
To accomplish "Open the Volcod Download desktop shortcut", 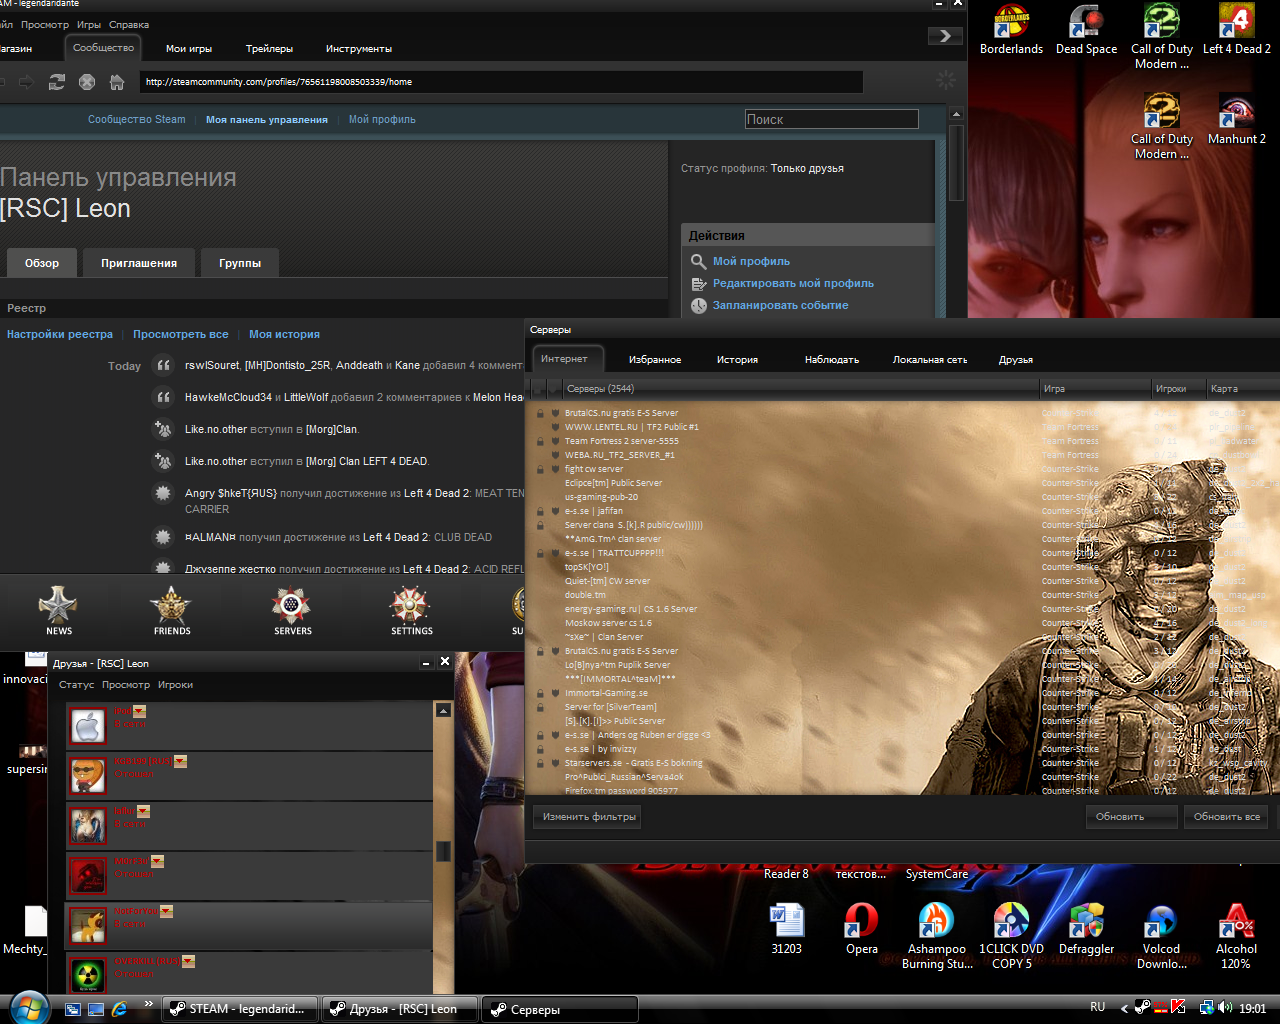I will click(x=1161, y=936).
